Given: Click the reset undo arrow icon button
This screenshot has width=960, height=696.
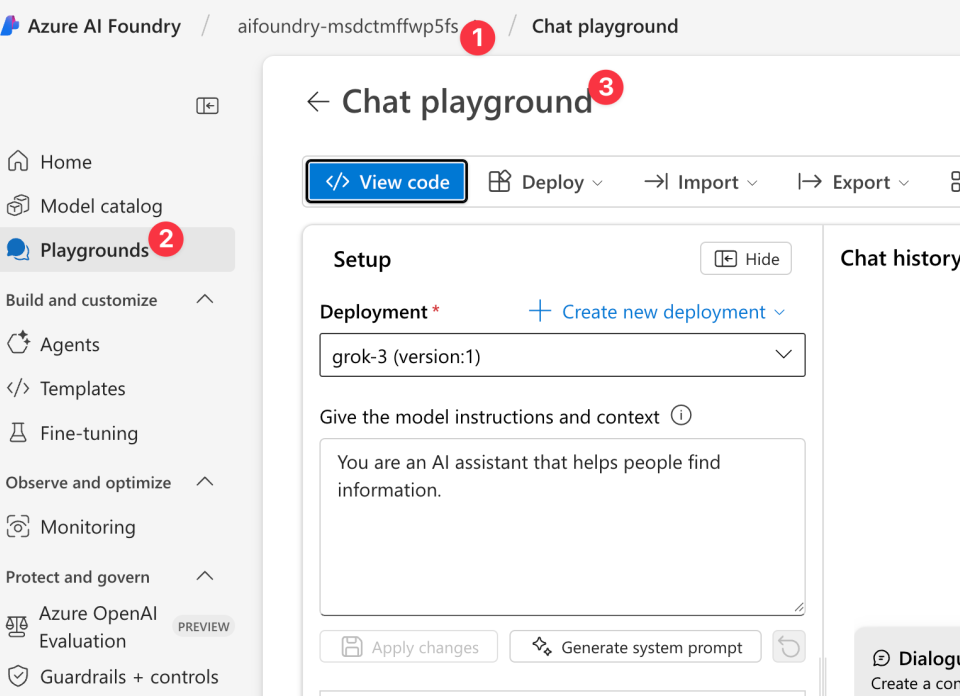Looking at the screenshot, I should (789, 646).
